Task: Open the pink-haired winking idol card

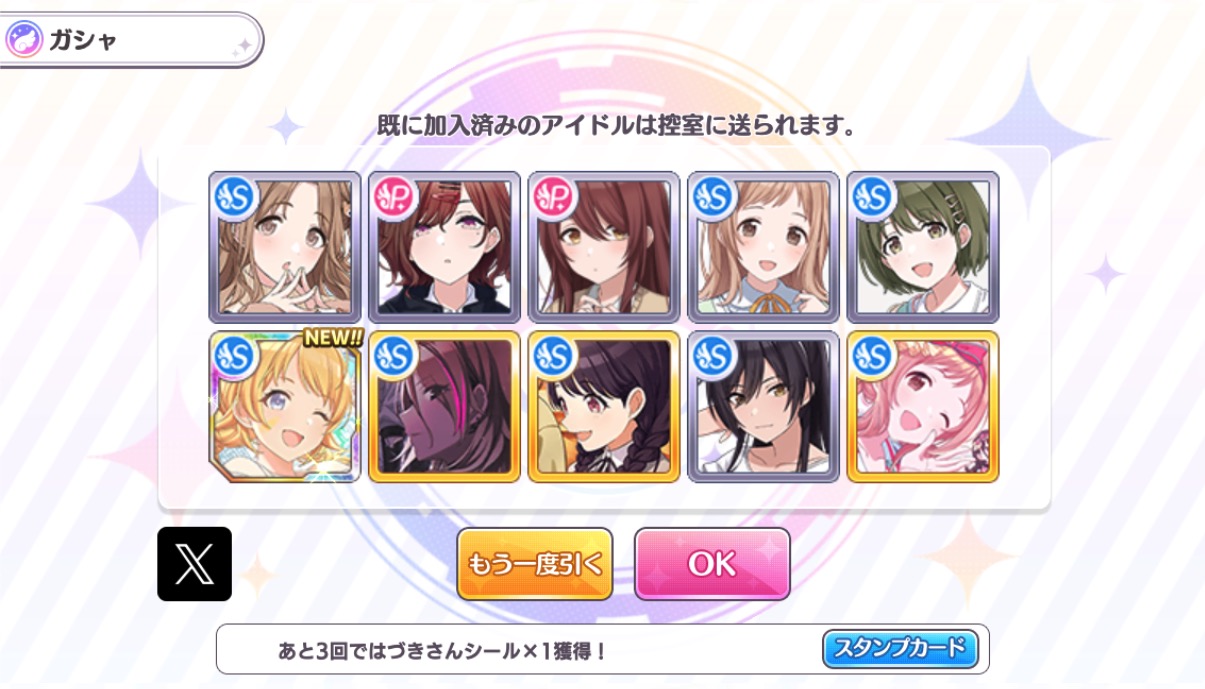Action: click(x=922, y=407)
